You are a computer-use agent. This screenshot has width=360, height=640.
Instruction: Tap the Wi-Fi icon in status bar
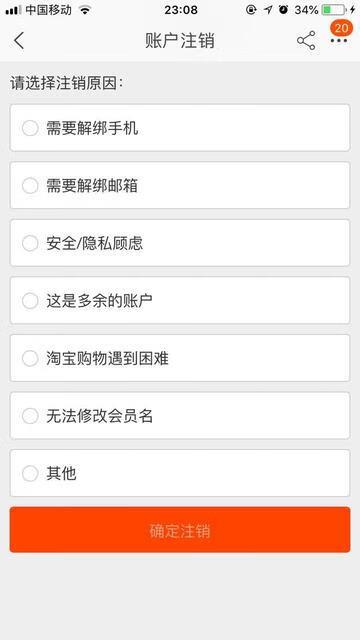click(x=85, y=10)
